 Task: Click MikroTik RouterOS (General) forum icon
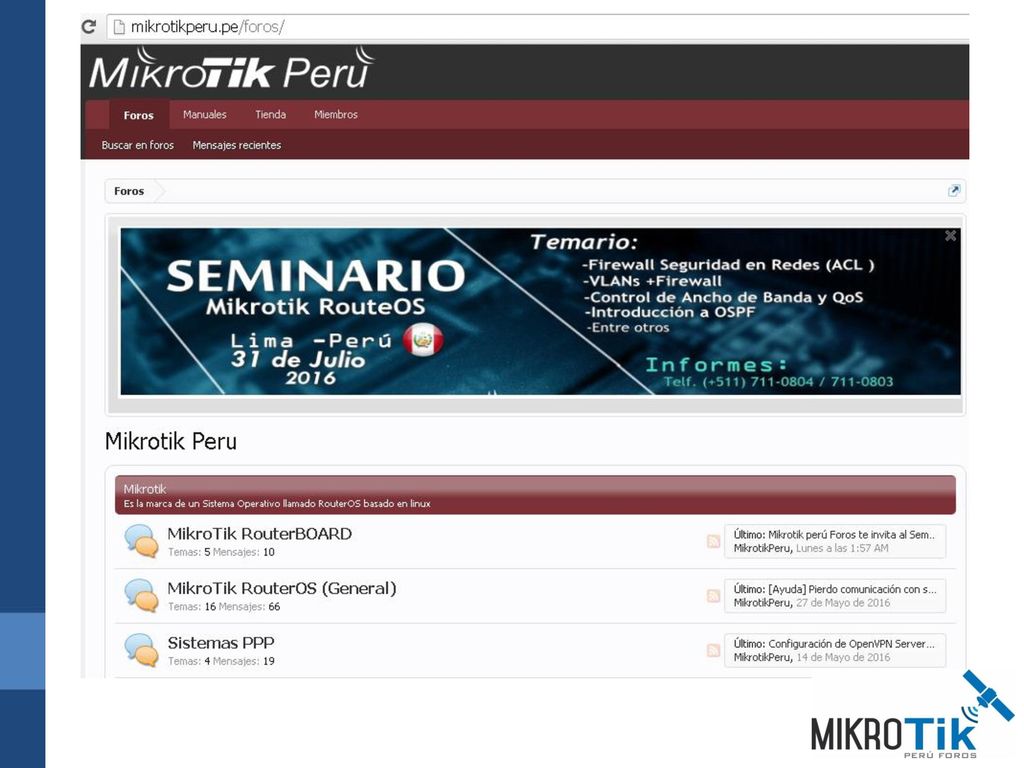(141, 596)
